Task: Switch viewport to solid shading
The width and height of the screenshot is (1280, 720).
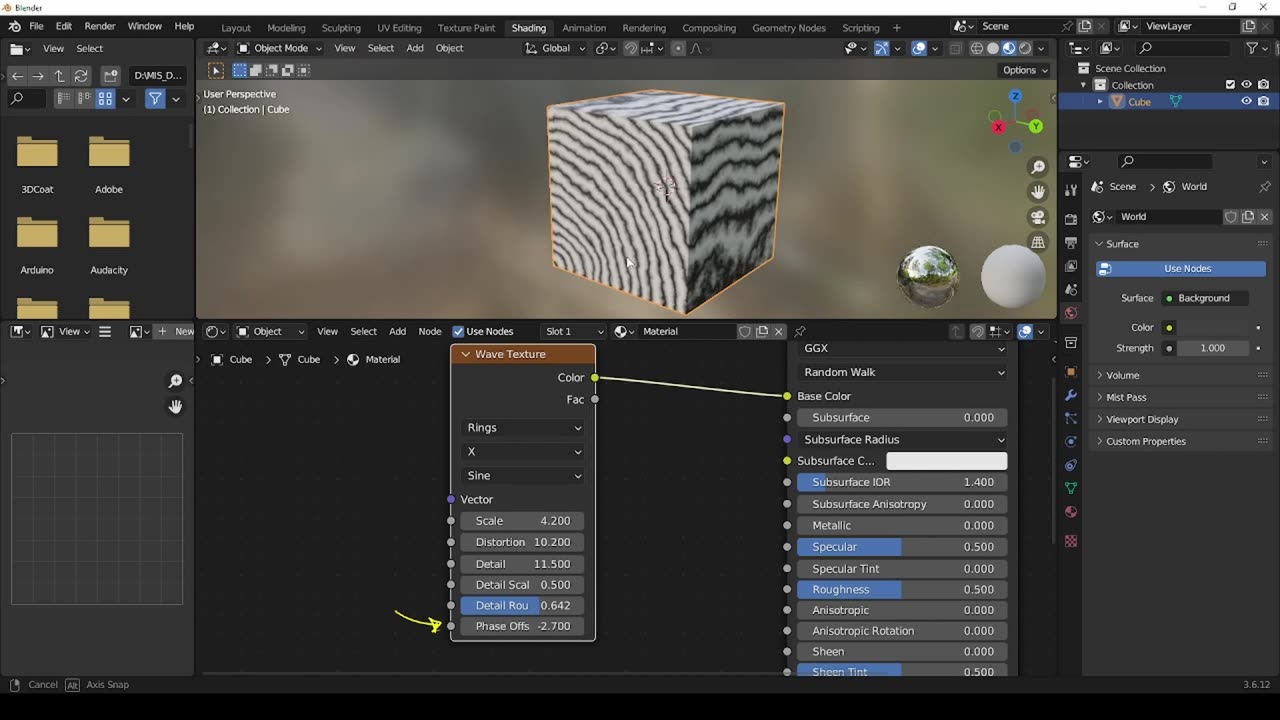Action: click(x=993, y=48)
